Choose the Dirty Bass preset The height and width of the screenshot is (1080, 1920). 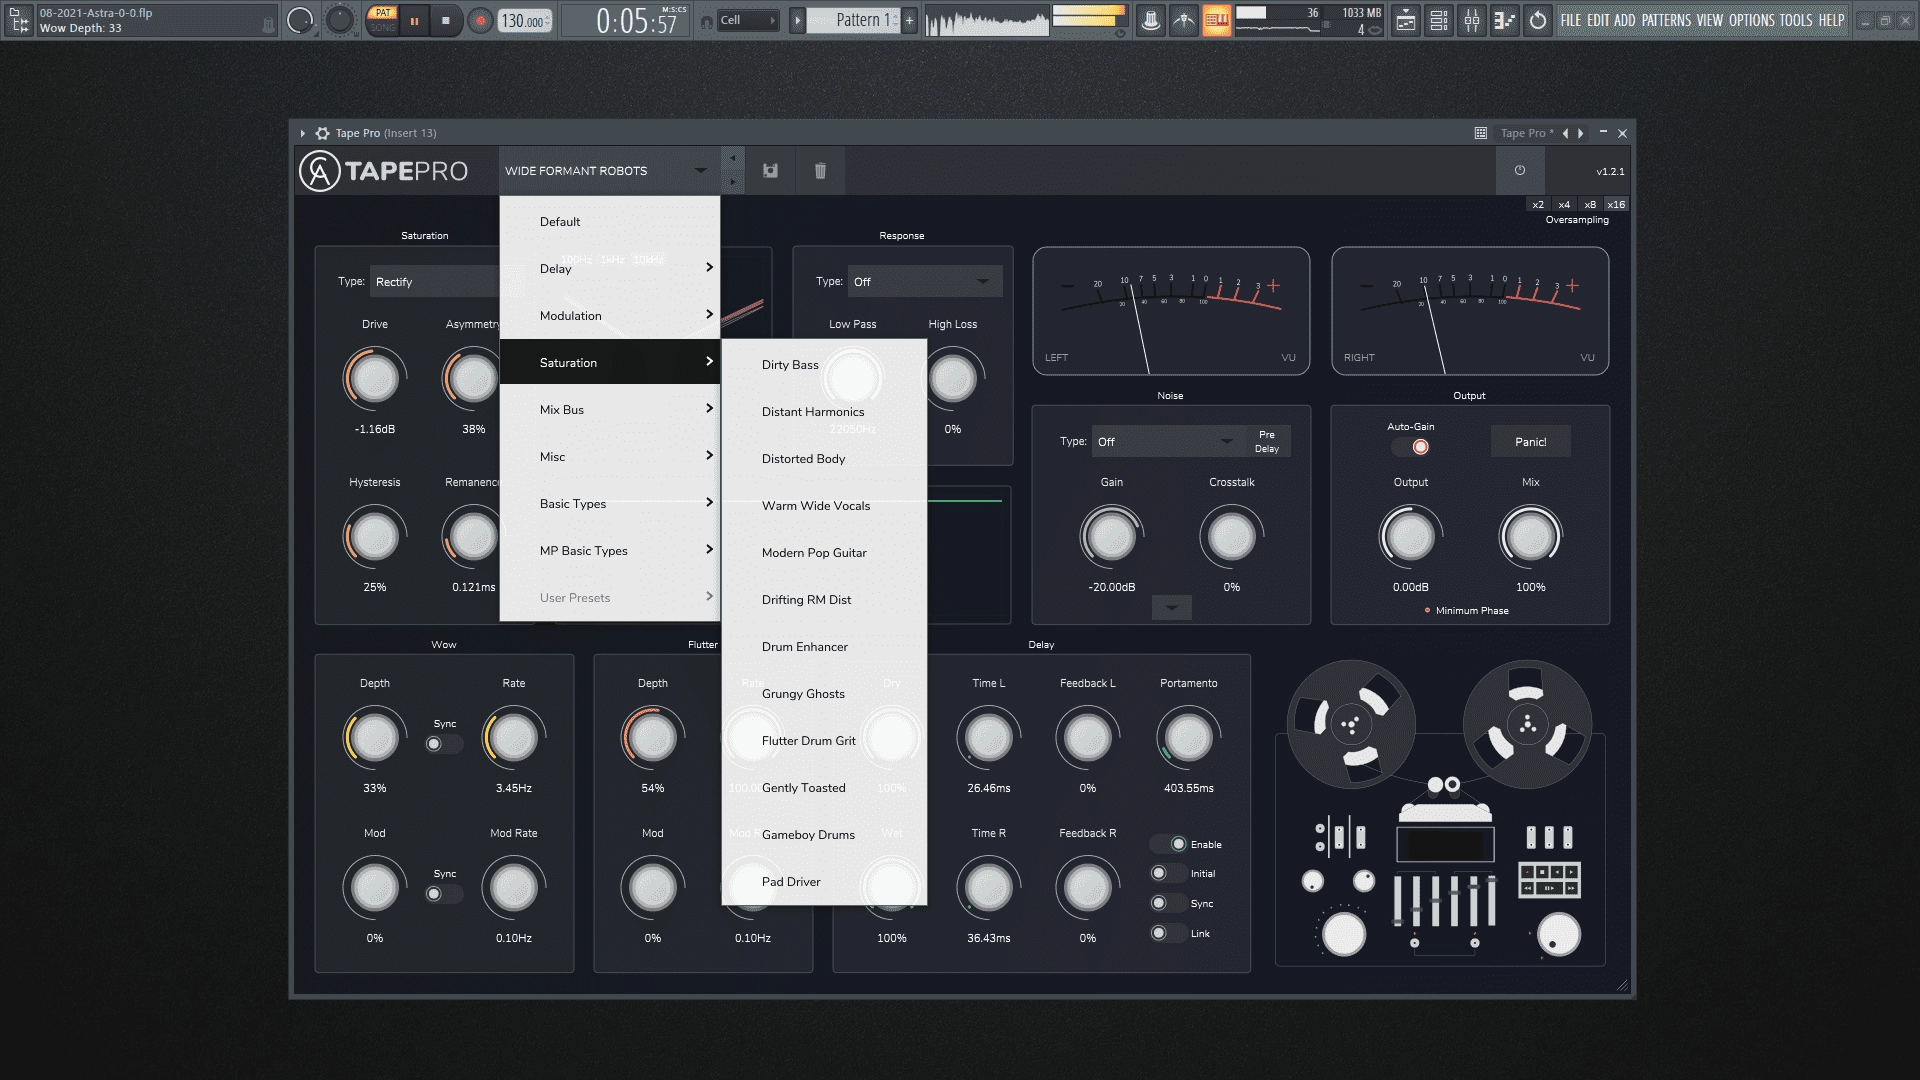[x=824, y=364]
